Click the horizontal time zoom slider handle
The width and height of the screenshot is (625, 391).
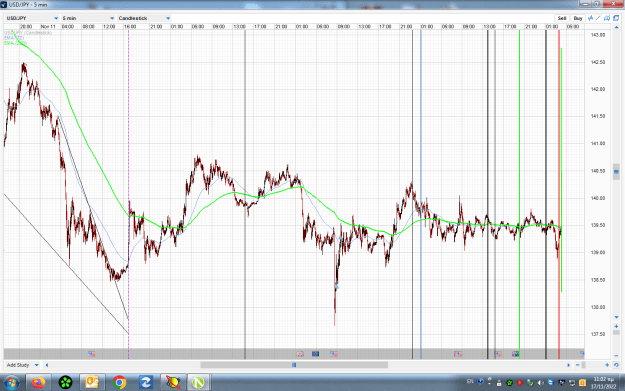point(584,365)
